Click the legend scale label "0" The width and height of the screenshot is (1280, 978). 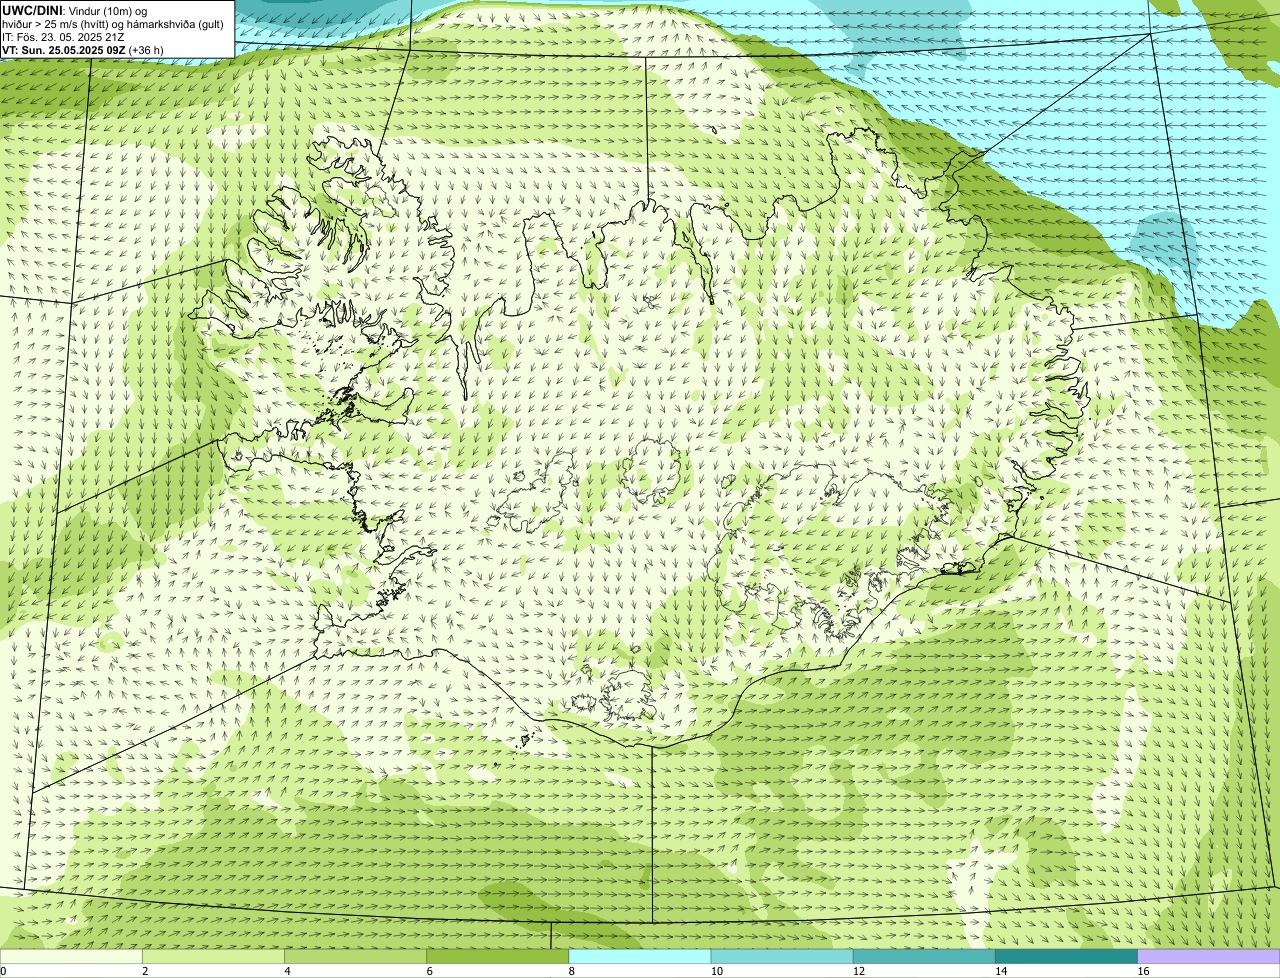click(4, 971)
